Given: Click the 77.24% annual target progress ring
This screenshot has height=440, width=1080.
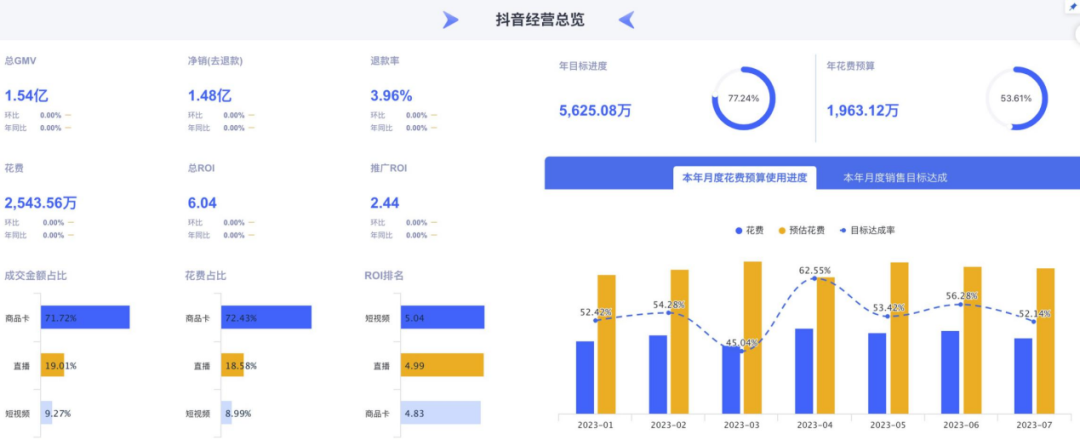Looking at the screenshot, I should 743,98.
